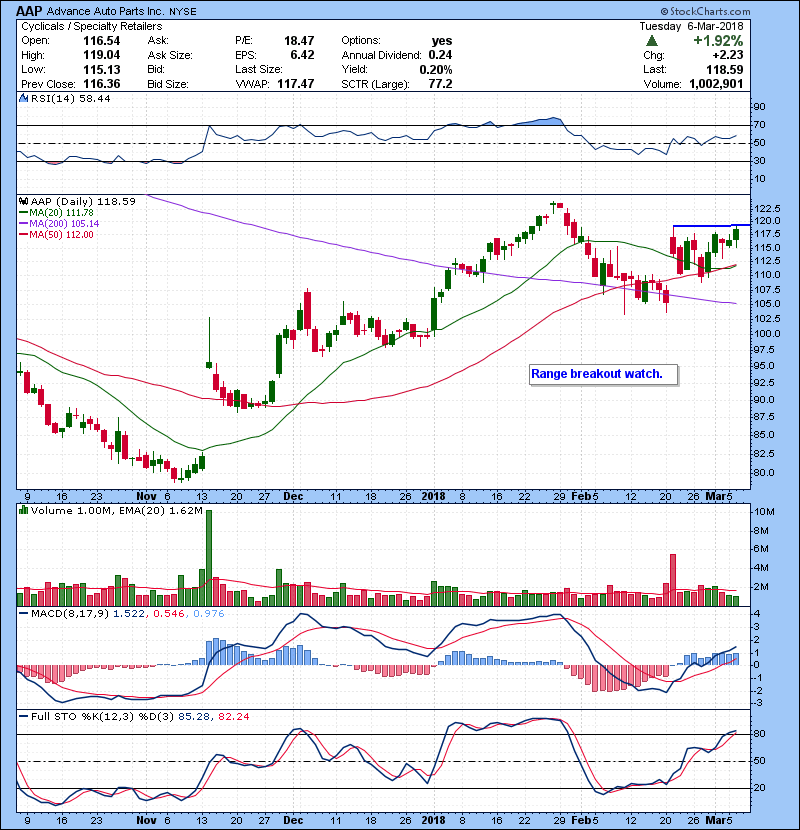This screenshot has width=800, height=830.
Task: Click the Yield value 0.20%
Action: tap(436, 69)
